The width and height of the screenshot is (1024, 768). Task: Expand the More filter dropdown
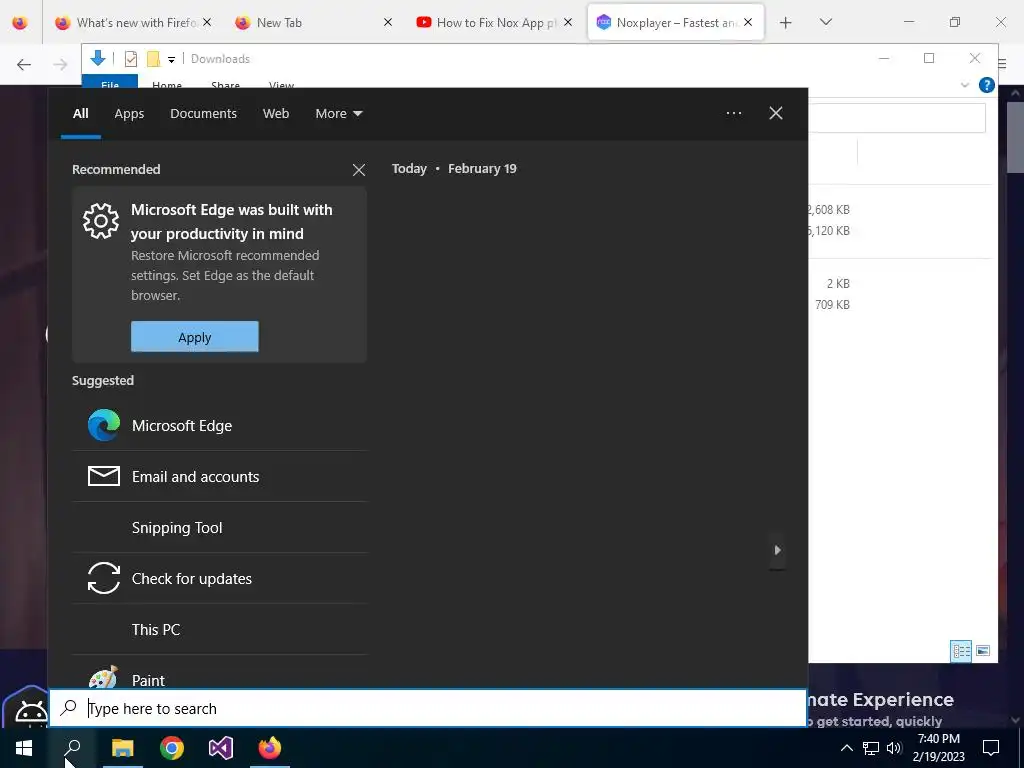click(338, 113)
